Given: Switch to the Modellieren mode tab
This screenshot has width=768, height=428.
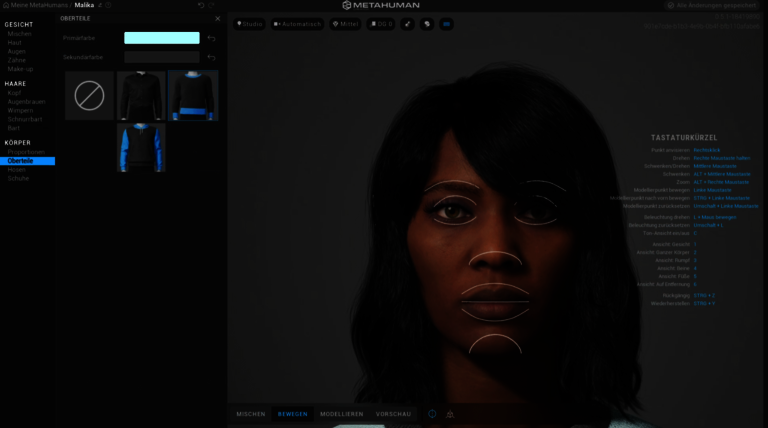Looking at the screenshot, I should (x=342, y=414).
